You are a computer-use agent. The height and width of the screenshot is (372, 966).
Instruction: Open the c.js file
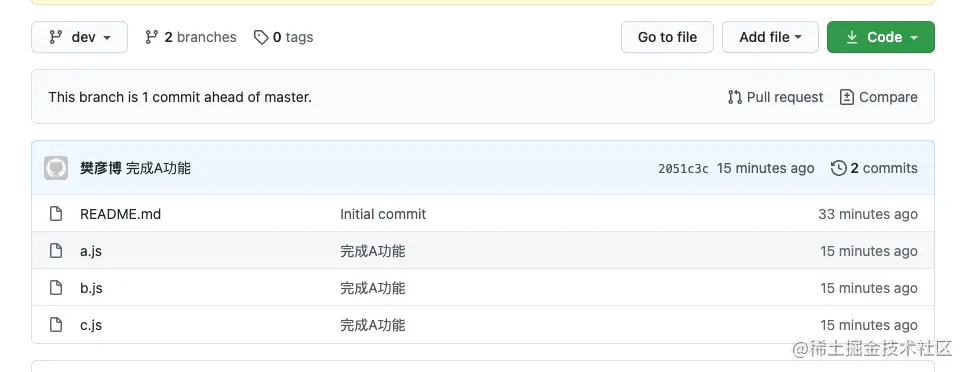pos(91,325)
